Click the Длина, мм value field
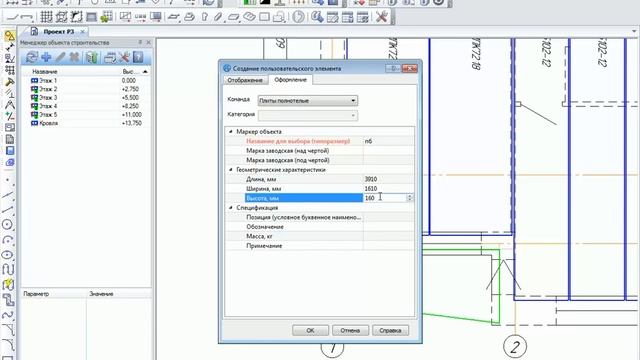The width and height of the screenshot is (640, 360). pos(388,179)
